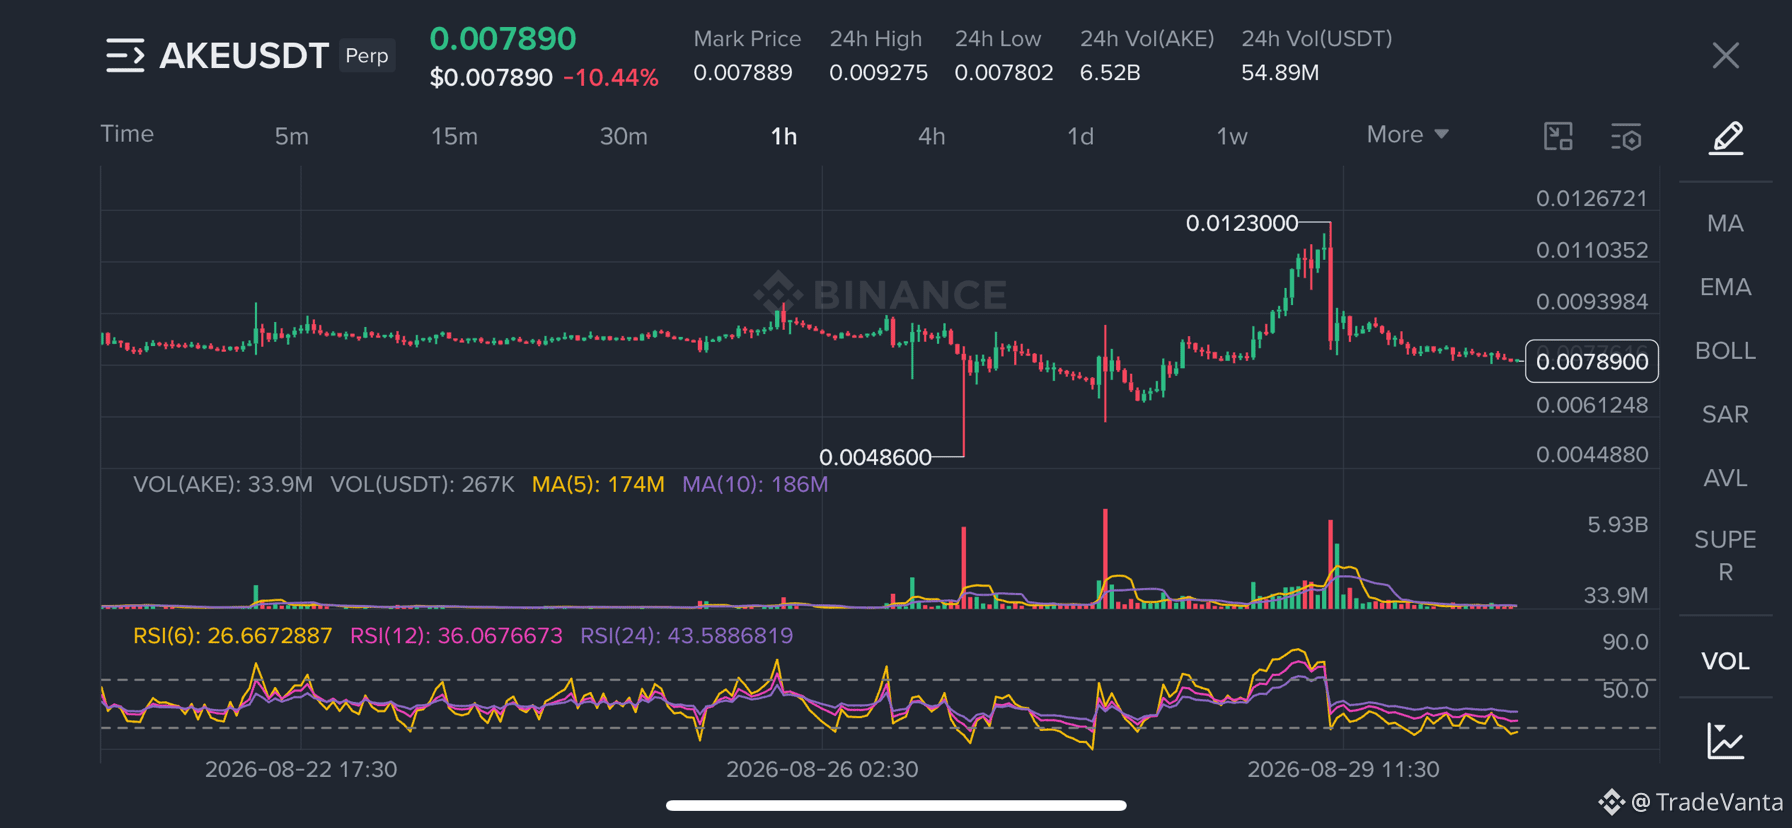The width and height of the screenshot is (1792, 828).
Task: Tap the home indicator bar
Action: pyautogui.click(x=896, y=805)
